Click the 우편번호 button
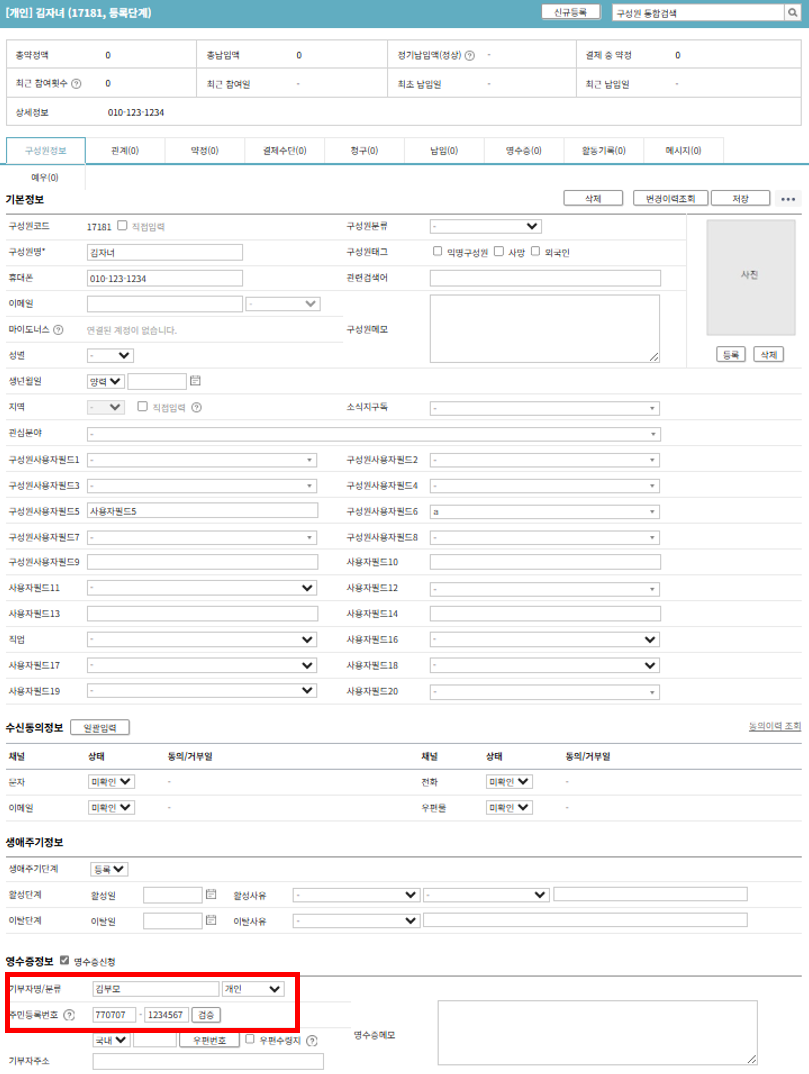 click(x=209, y=1040)
